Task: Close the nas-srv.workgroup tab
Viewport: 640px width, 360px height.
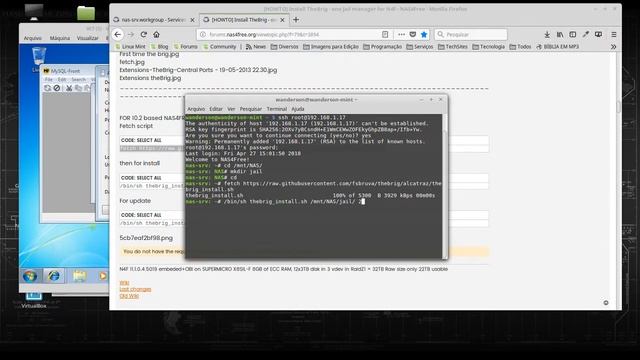Action: tap(192, 20)
